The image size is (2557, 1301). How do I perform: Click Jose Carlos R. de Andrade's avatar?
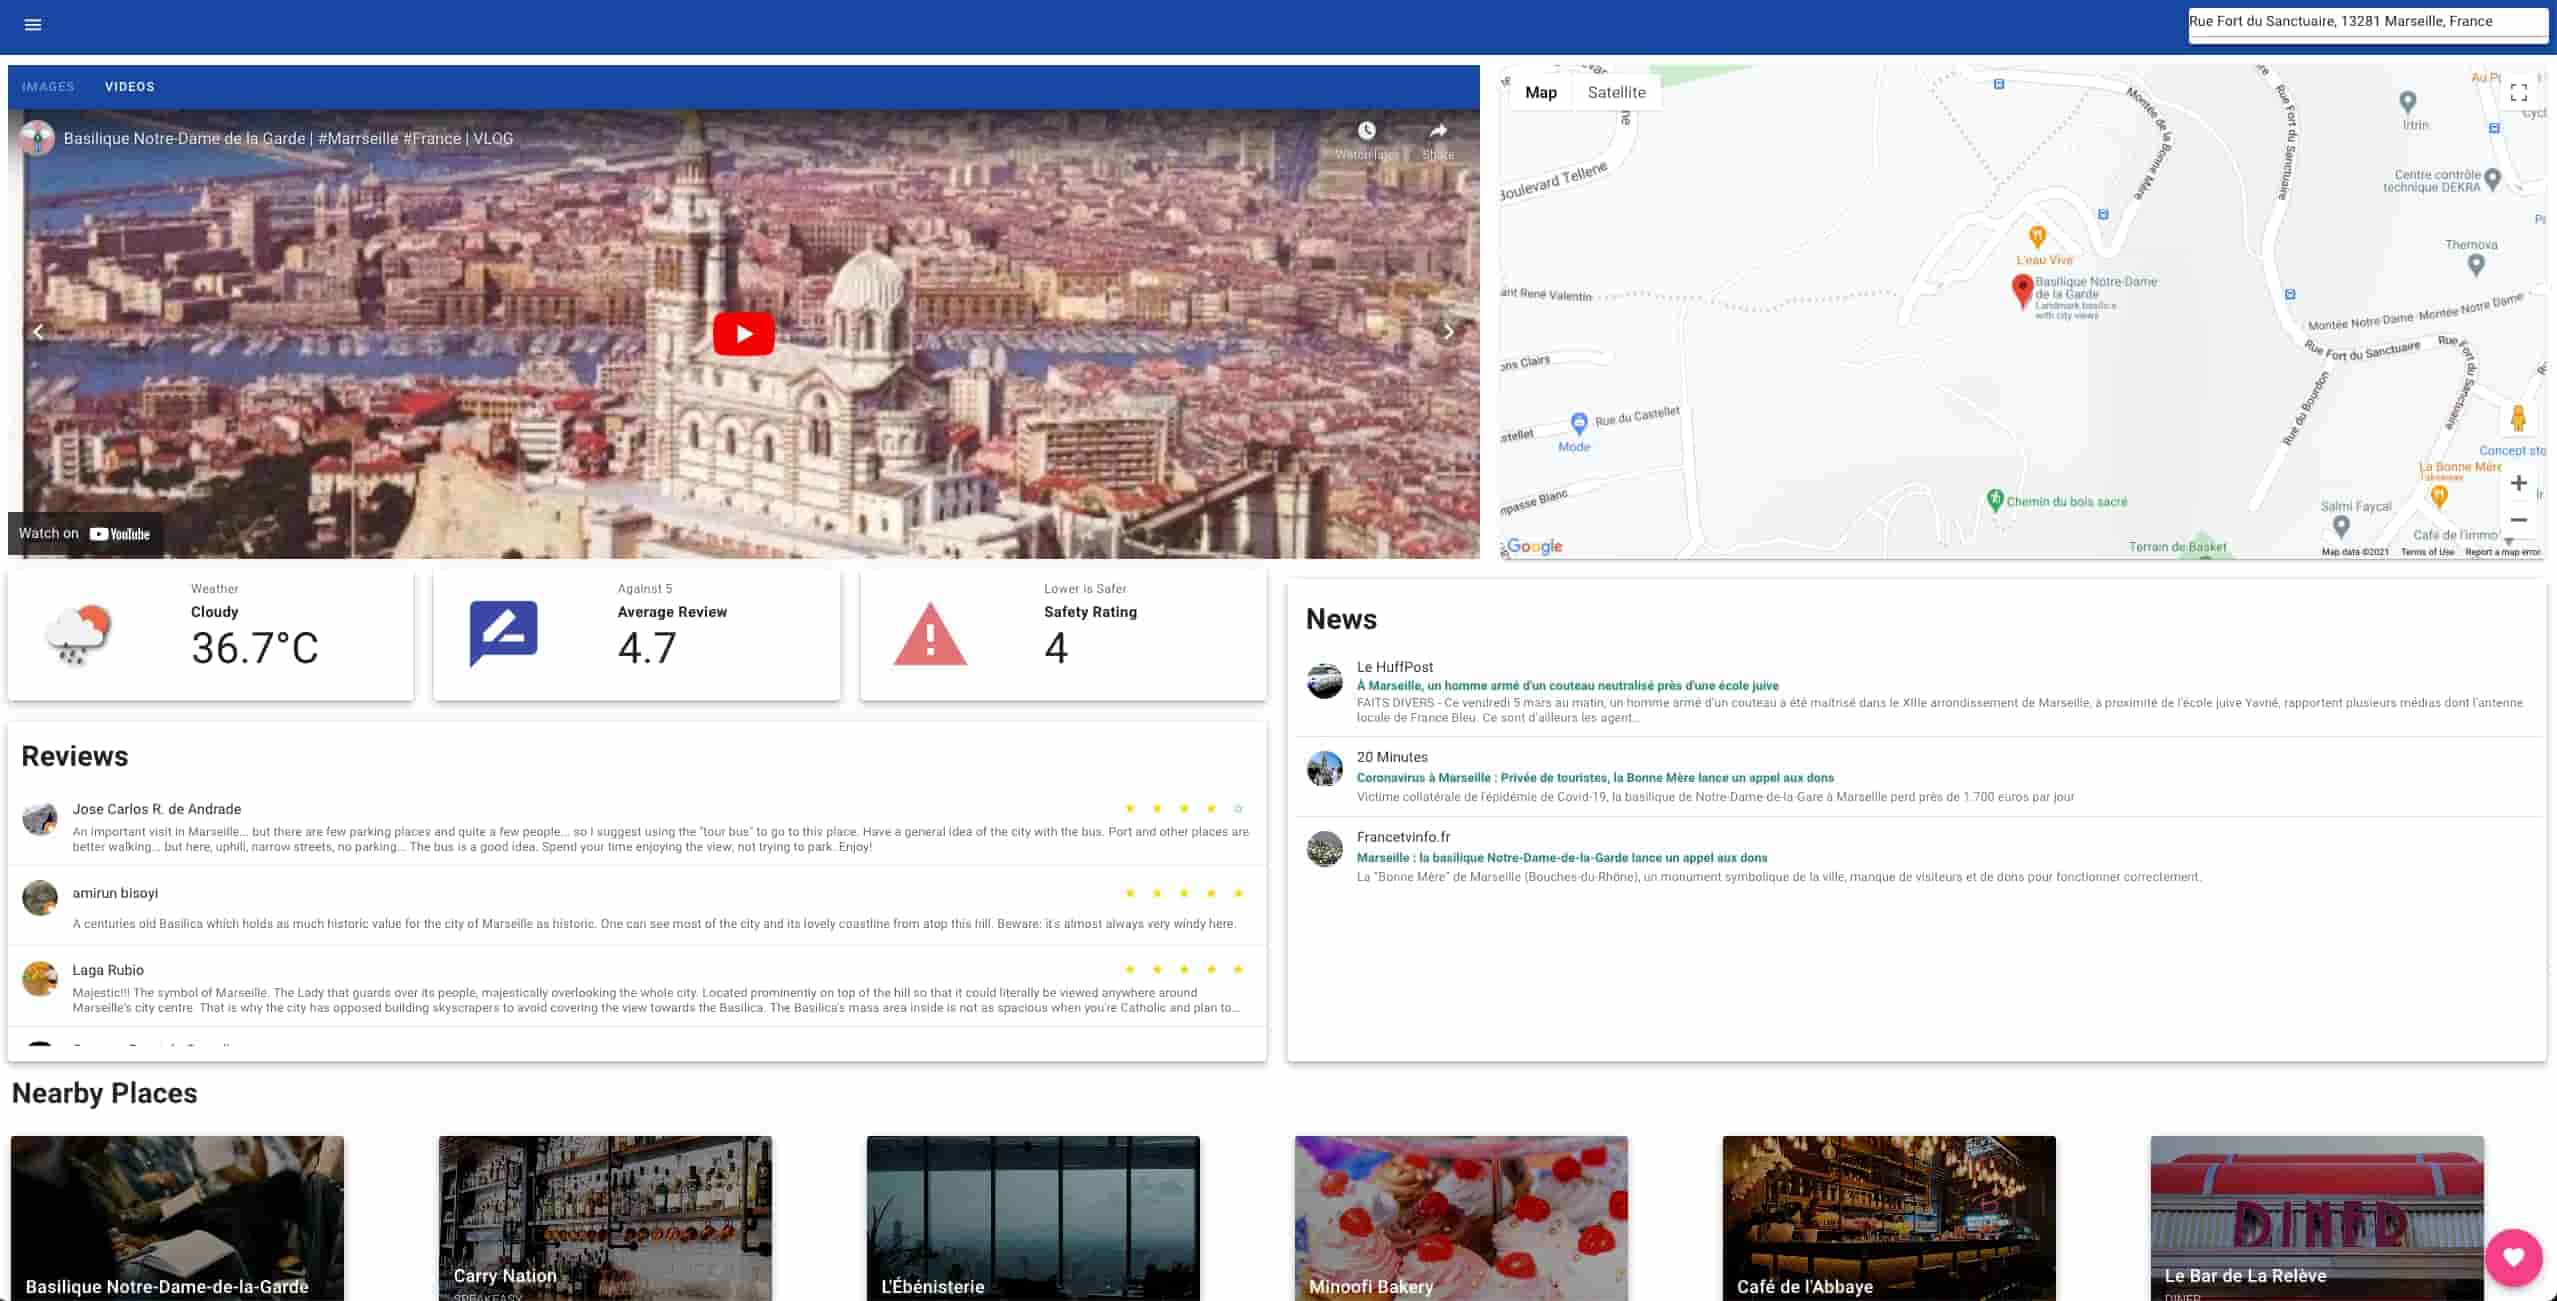pyautogui.click(x=40, y=819)
